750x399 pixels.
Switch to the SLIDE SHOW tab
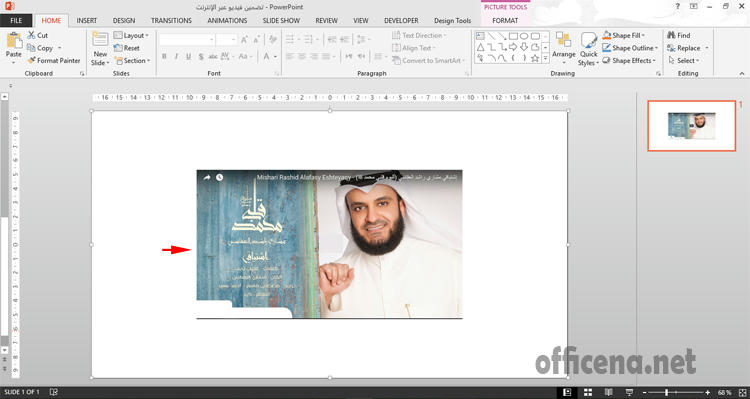click(281, 21)
